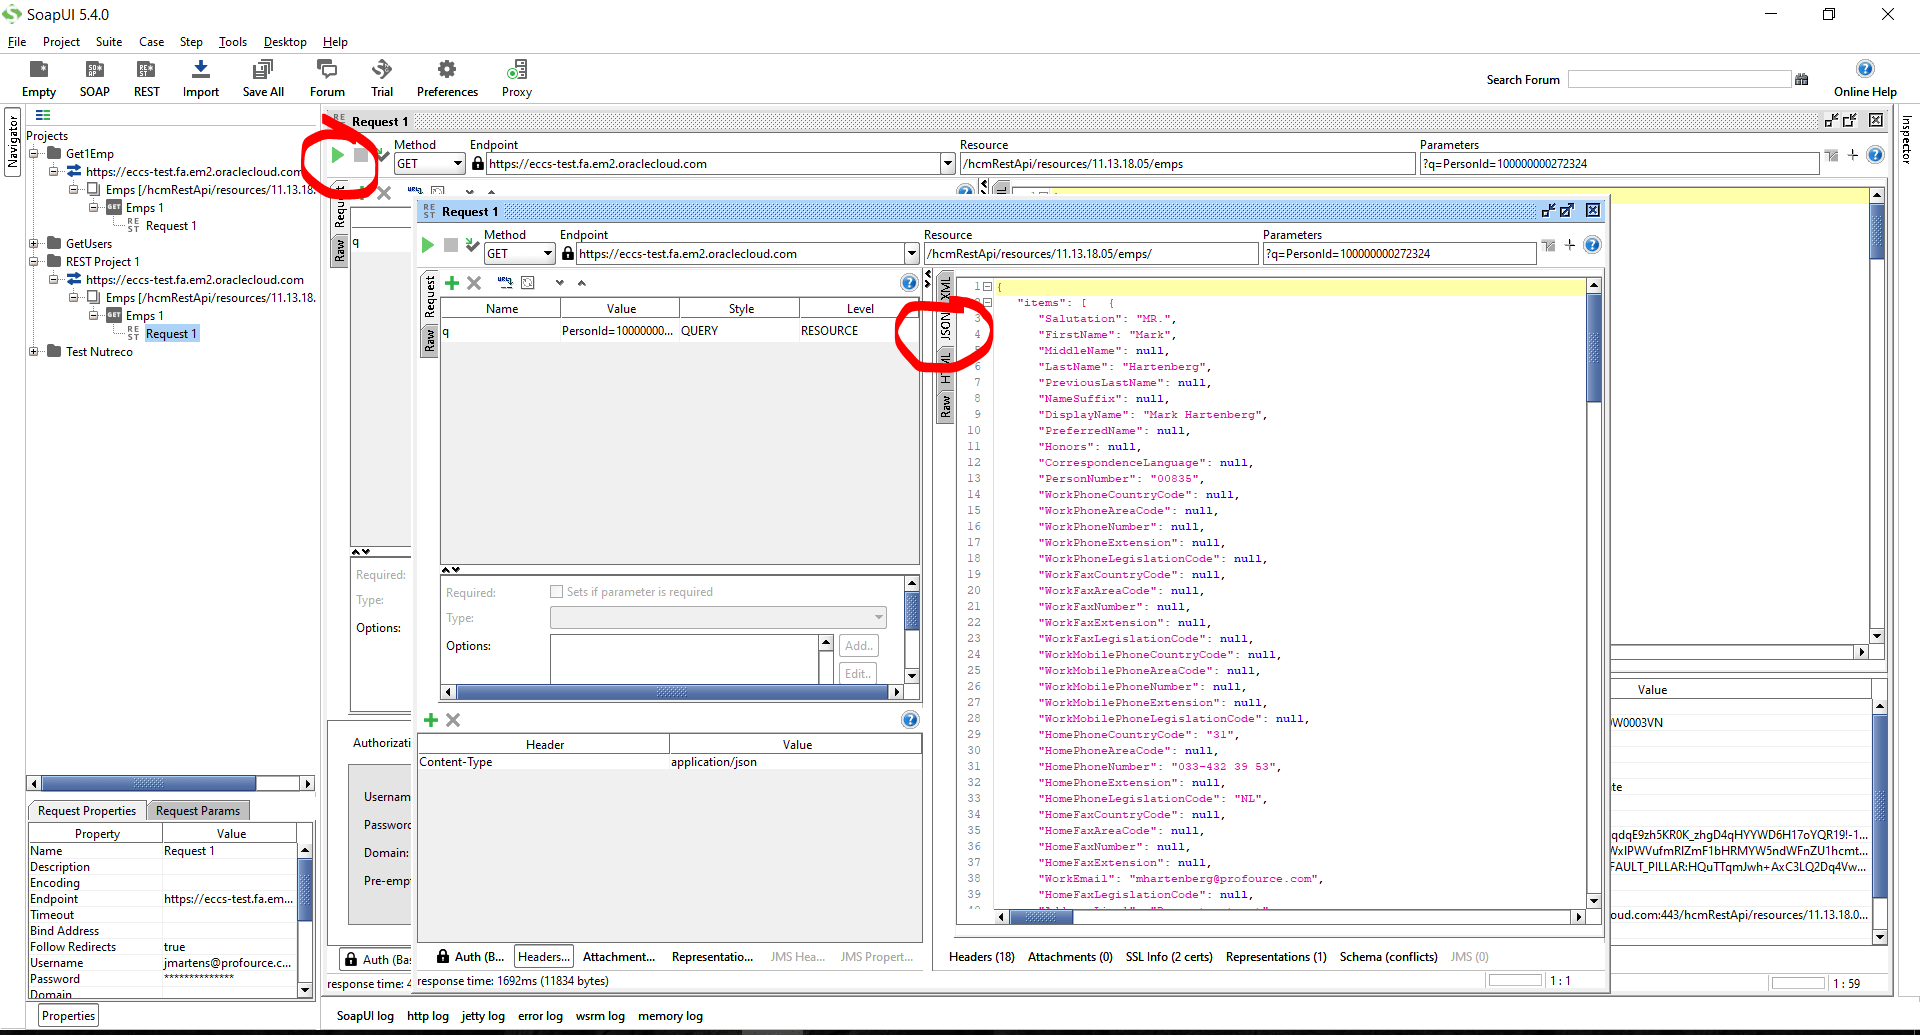Open Endpoint dropdown in back Request window
Viewport: 1920px width, 1035px height.
pyautogui.click(x=948, y=164)
